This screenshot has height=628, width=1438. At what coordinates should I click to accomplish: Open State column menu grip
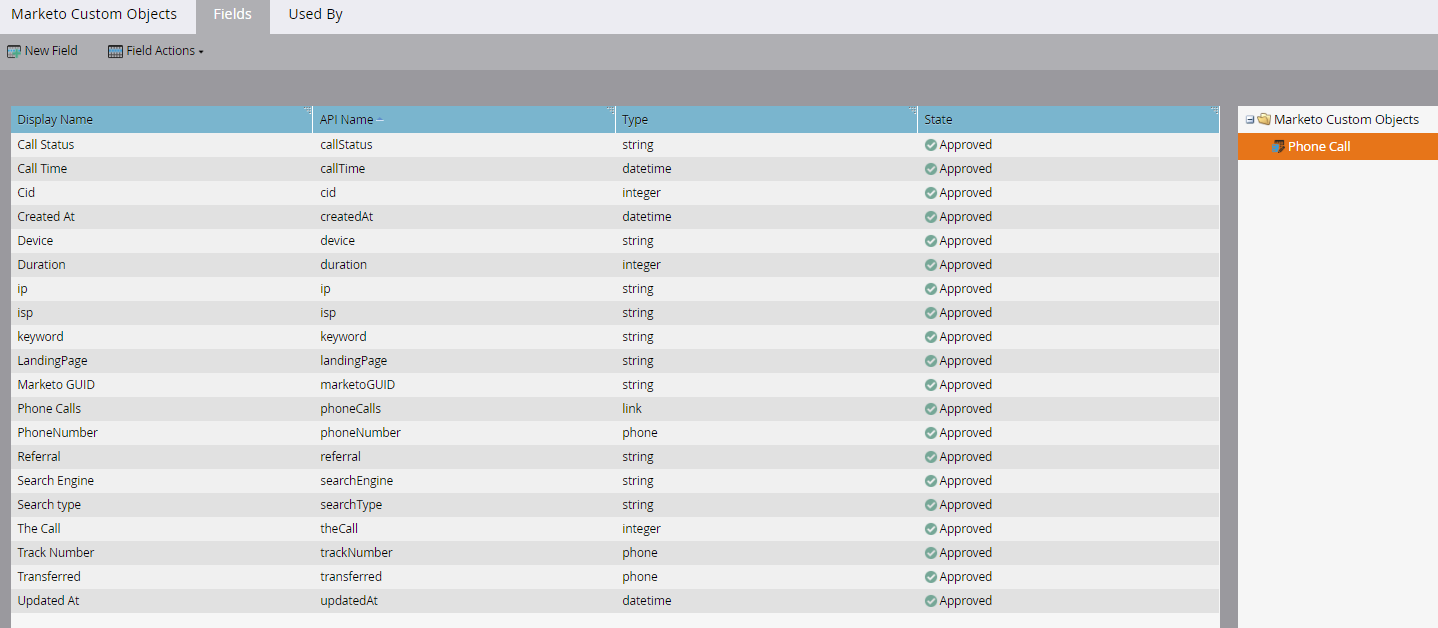[x=1214, y=110]
